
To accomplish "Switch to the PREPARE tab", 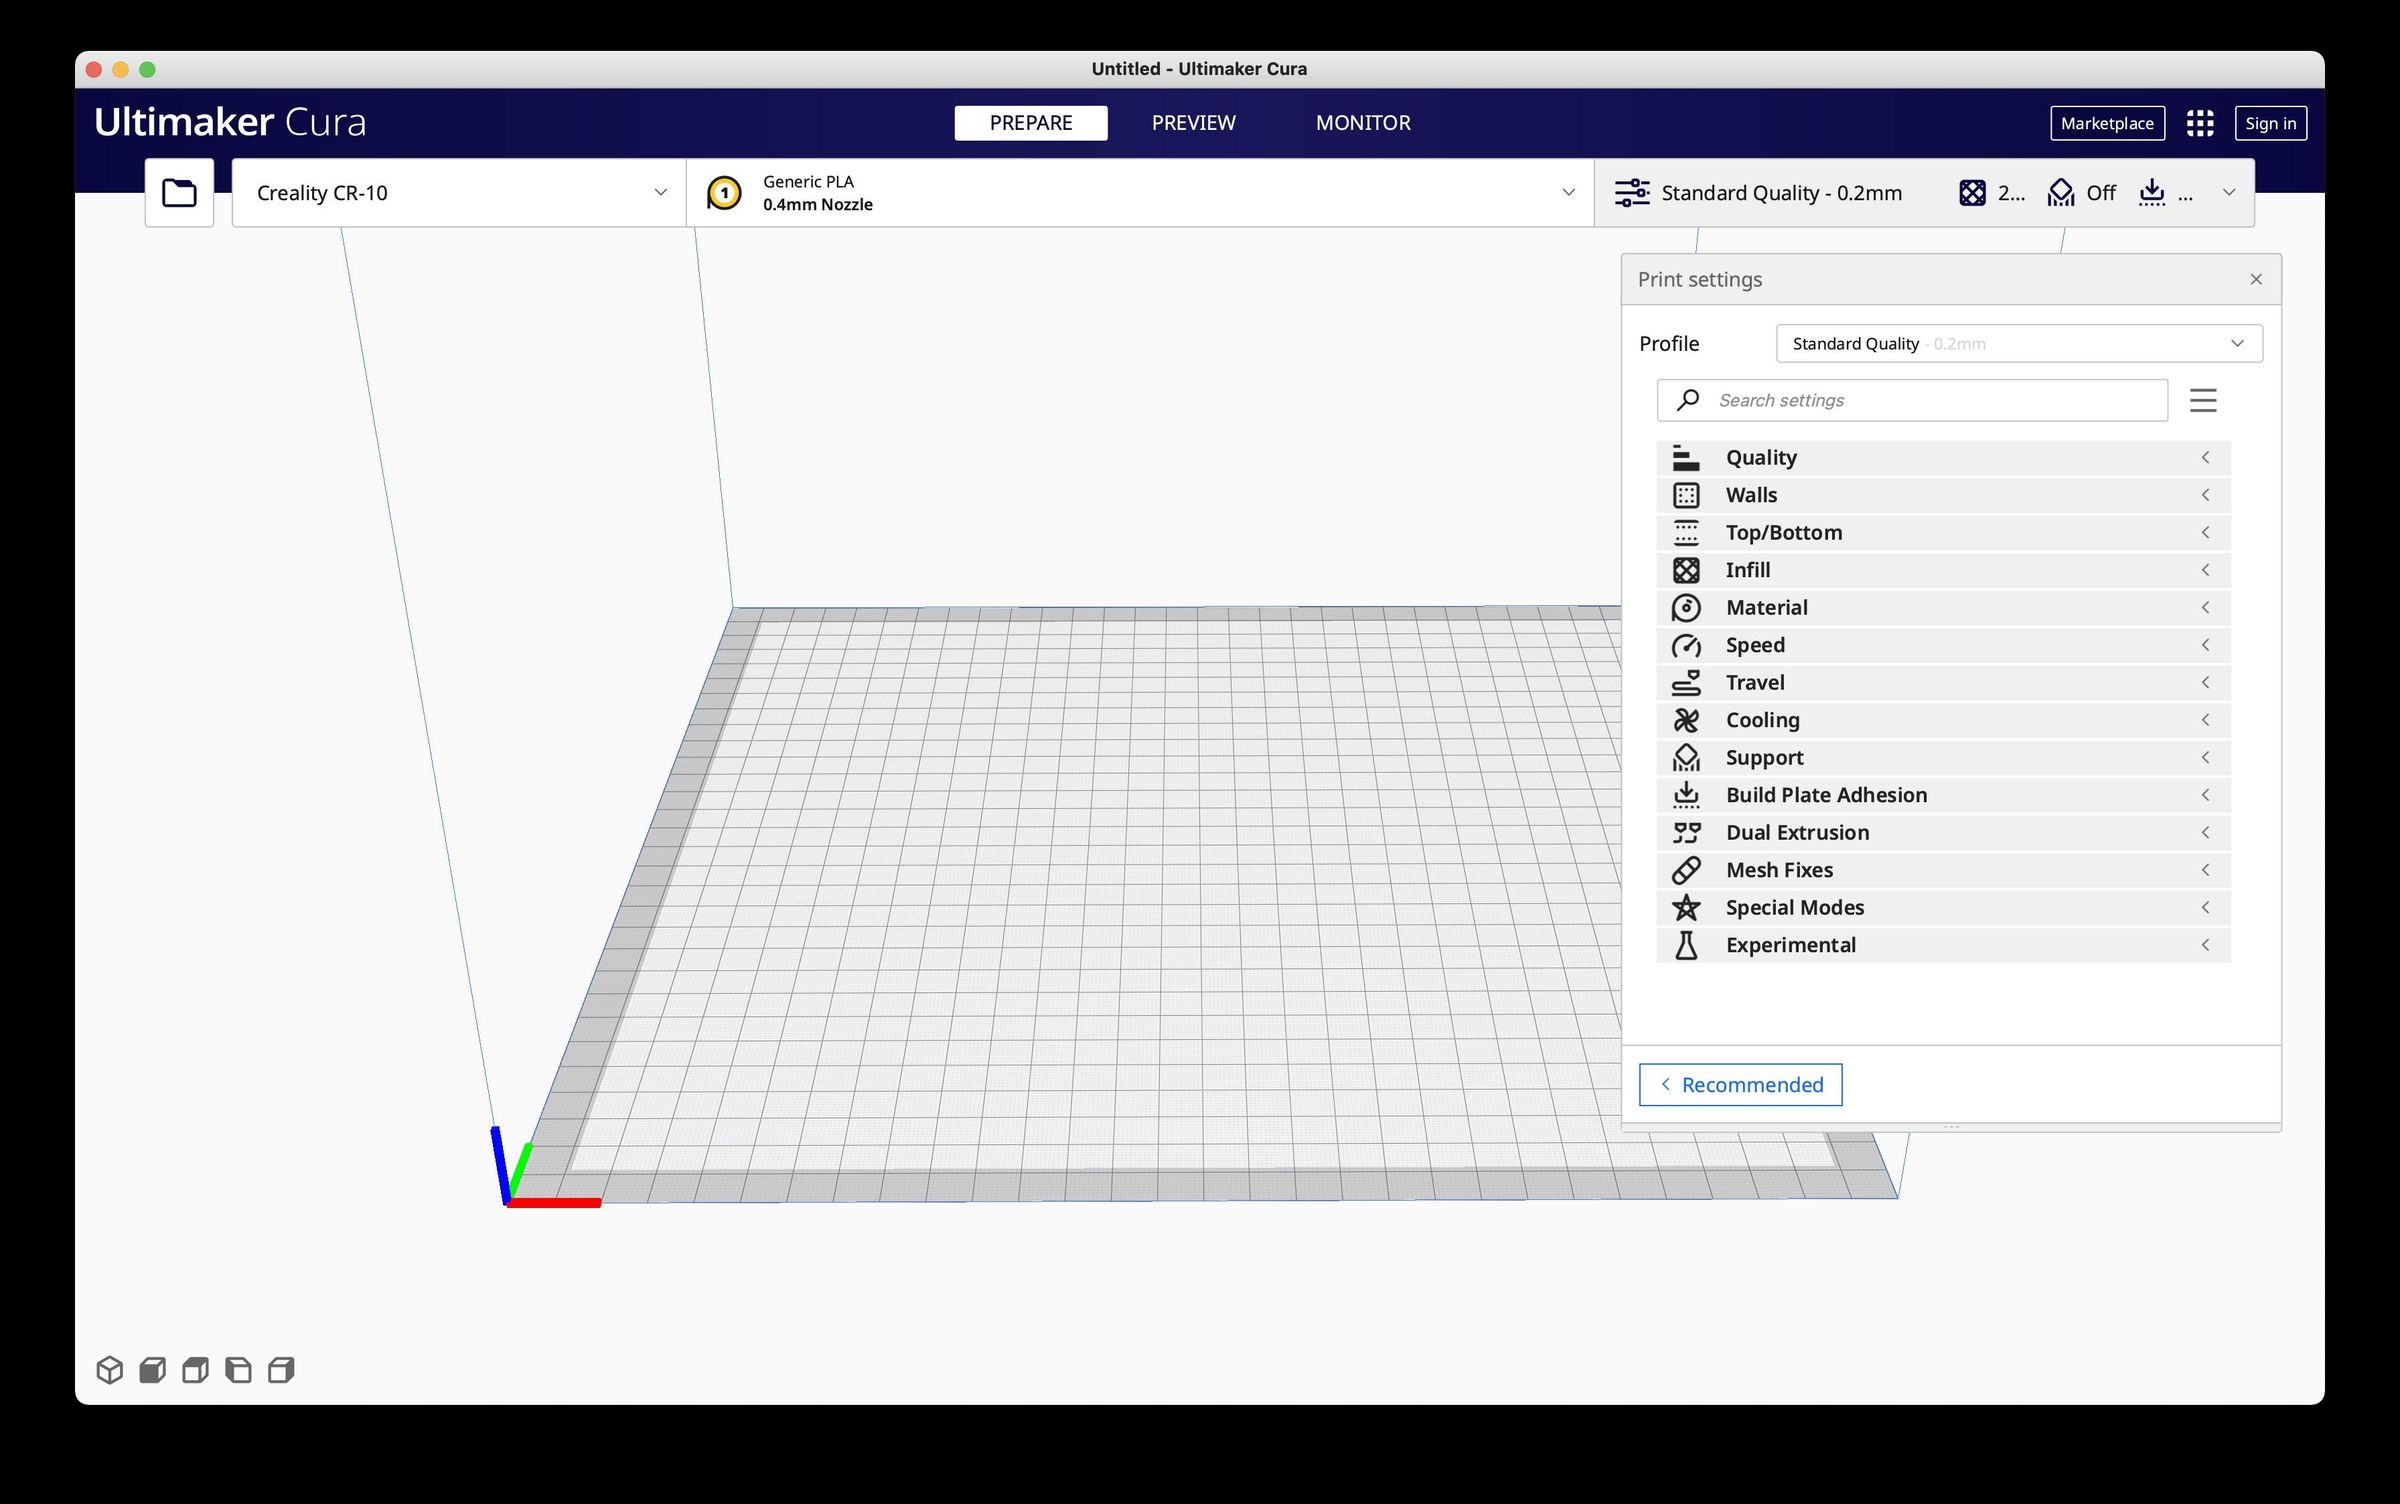I will coord(1030,123).
